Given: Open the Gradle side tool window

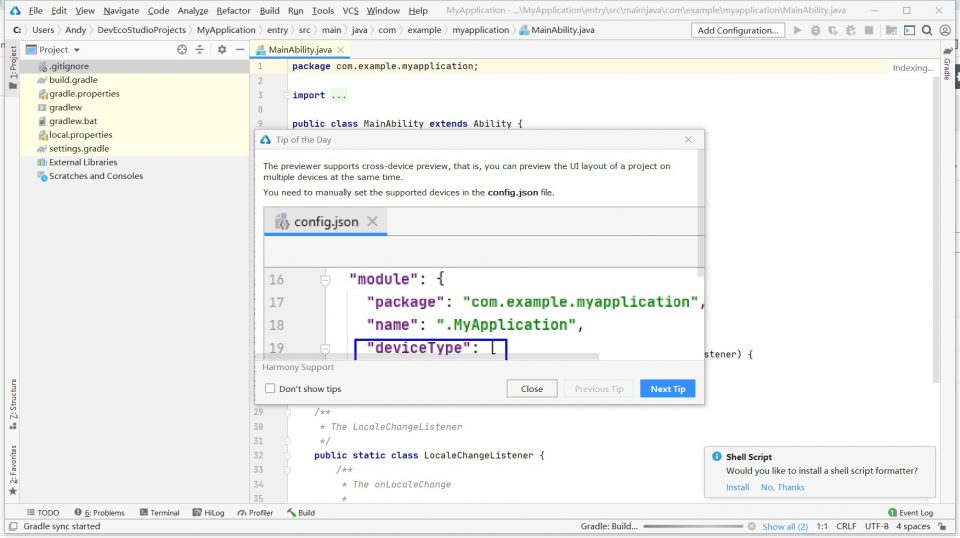Looking at the screenshot, I should [947, 64].
